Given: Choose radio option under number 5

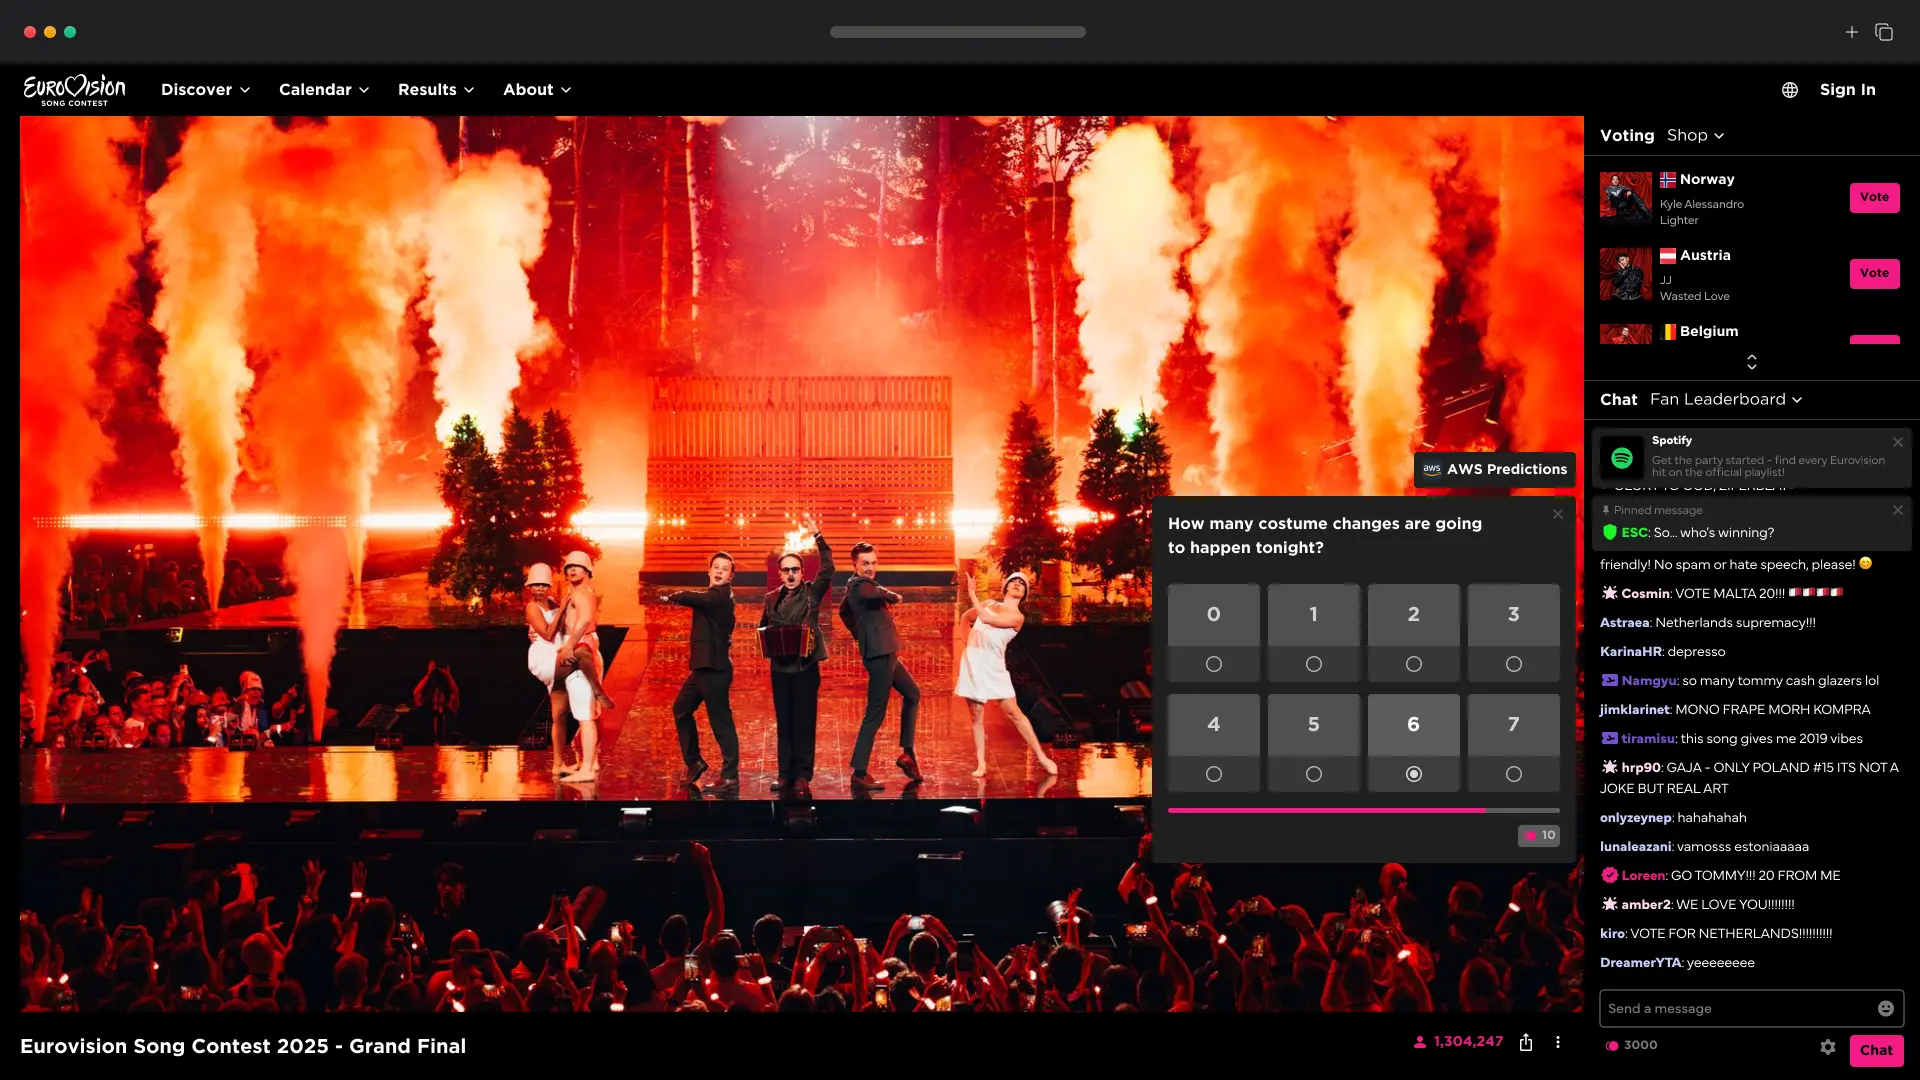Looking at the screenshot, I should click(x=1313, y=774).
